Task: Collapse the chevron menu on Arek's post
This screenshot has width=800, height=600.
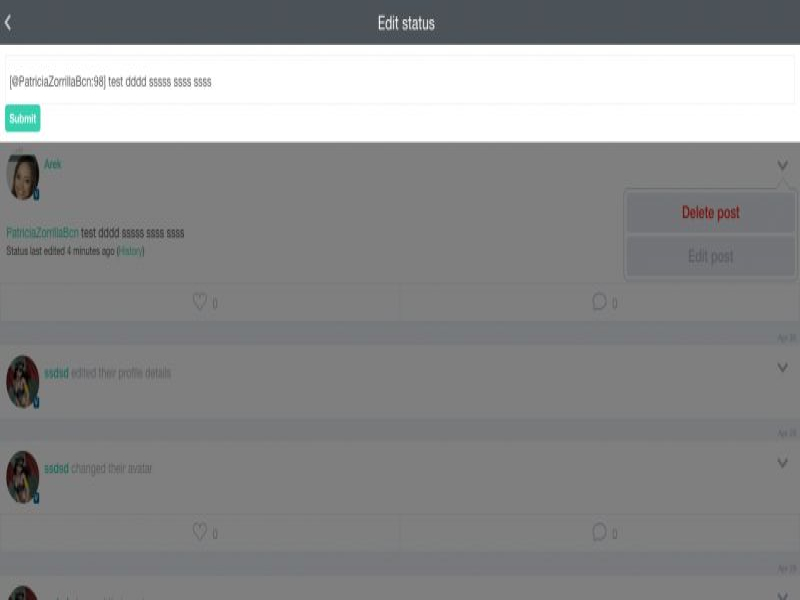Action: point(782,165)
